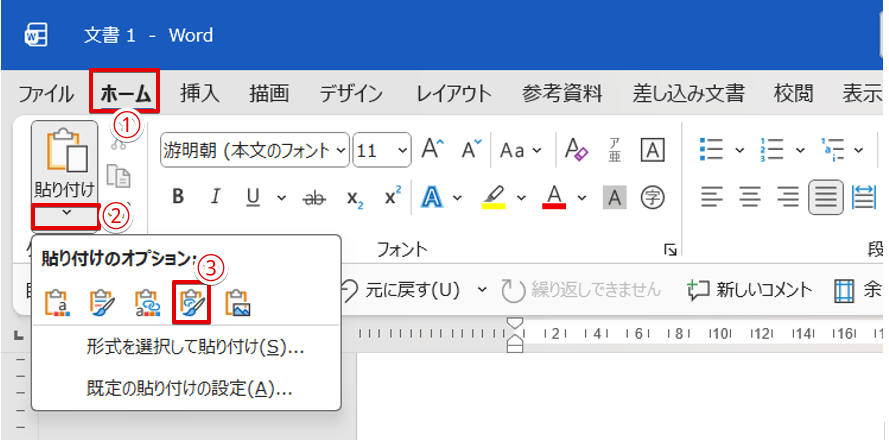The width and height of the screenshot is (889, 440).
Task: Open bullet library dropdown arrow
Action: coord(739,150)
